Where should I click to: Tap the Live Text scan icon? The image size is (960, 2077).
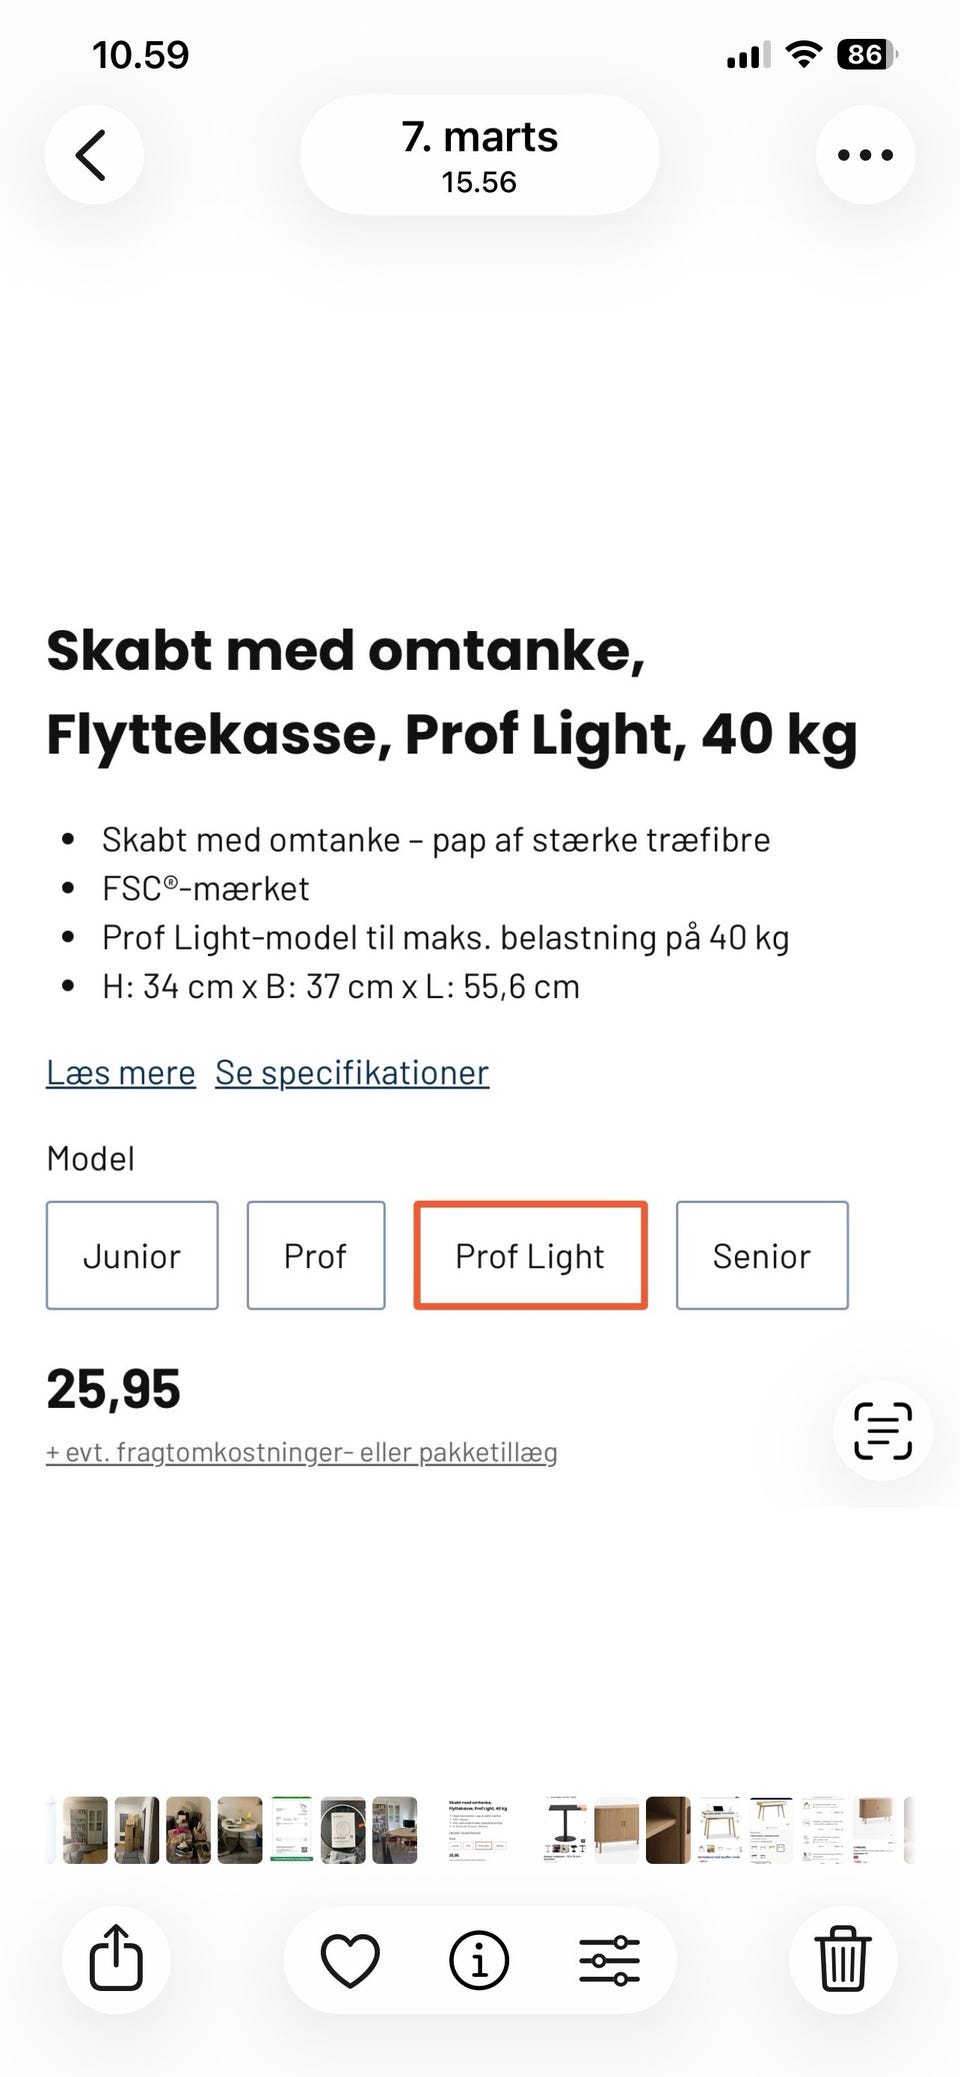point(882,1431)
